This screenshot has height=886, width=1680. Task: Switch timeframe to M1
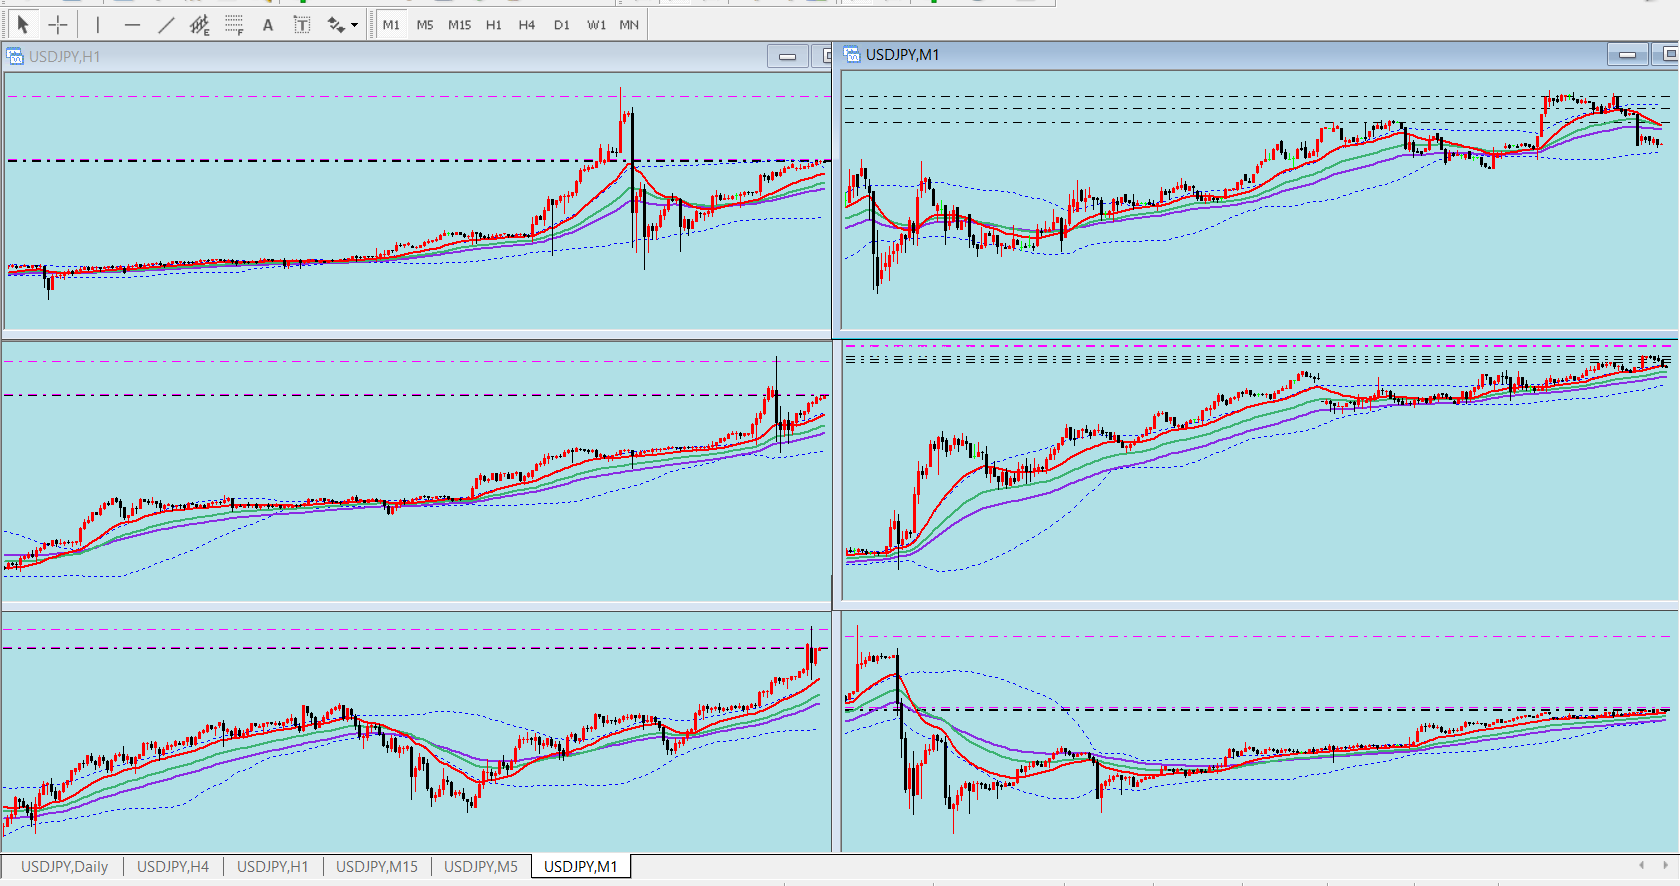point(391,25)
